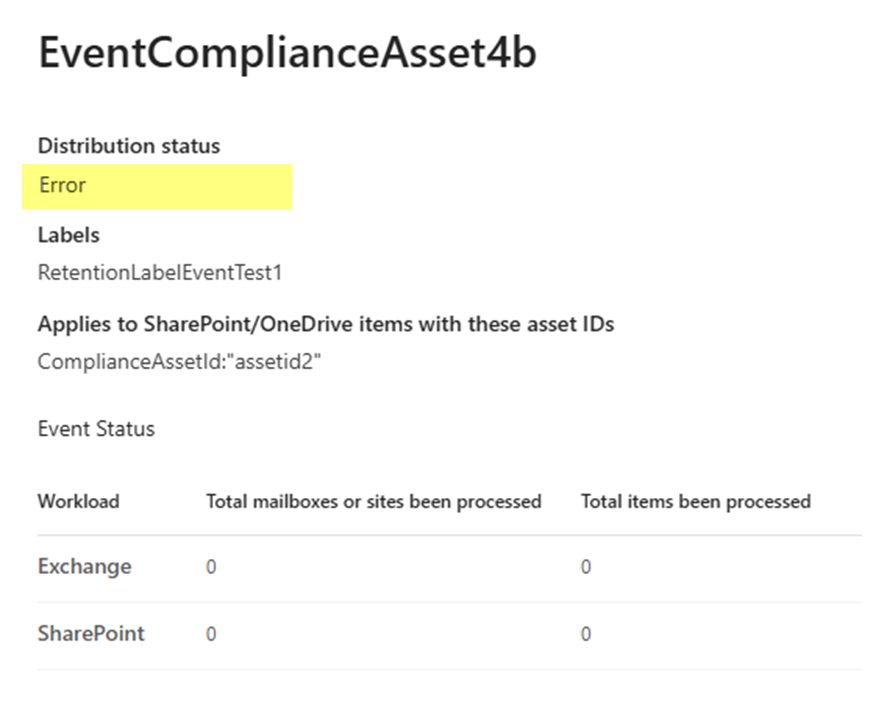Click the Event Status heading

coord(96,429)
